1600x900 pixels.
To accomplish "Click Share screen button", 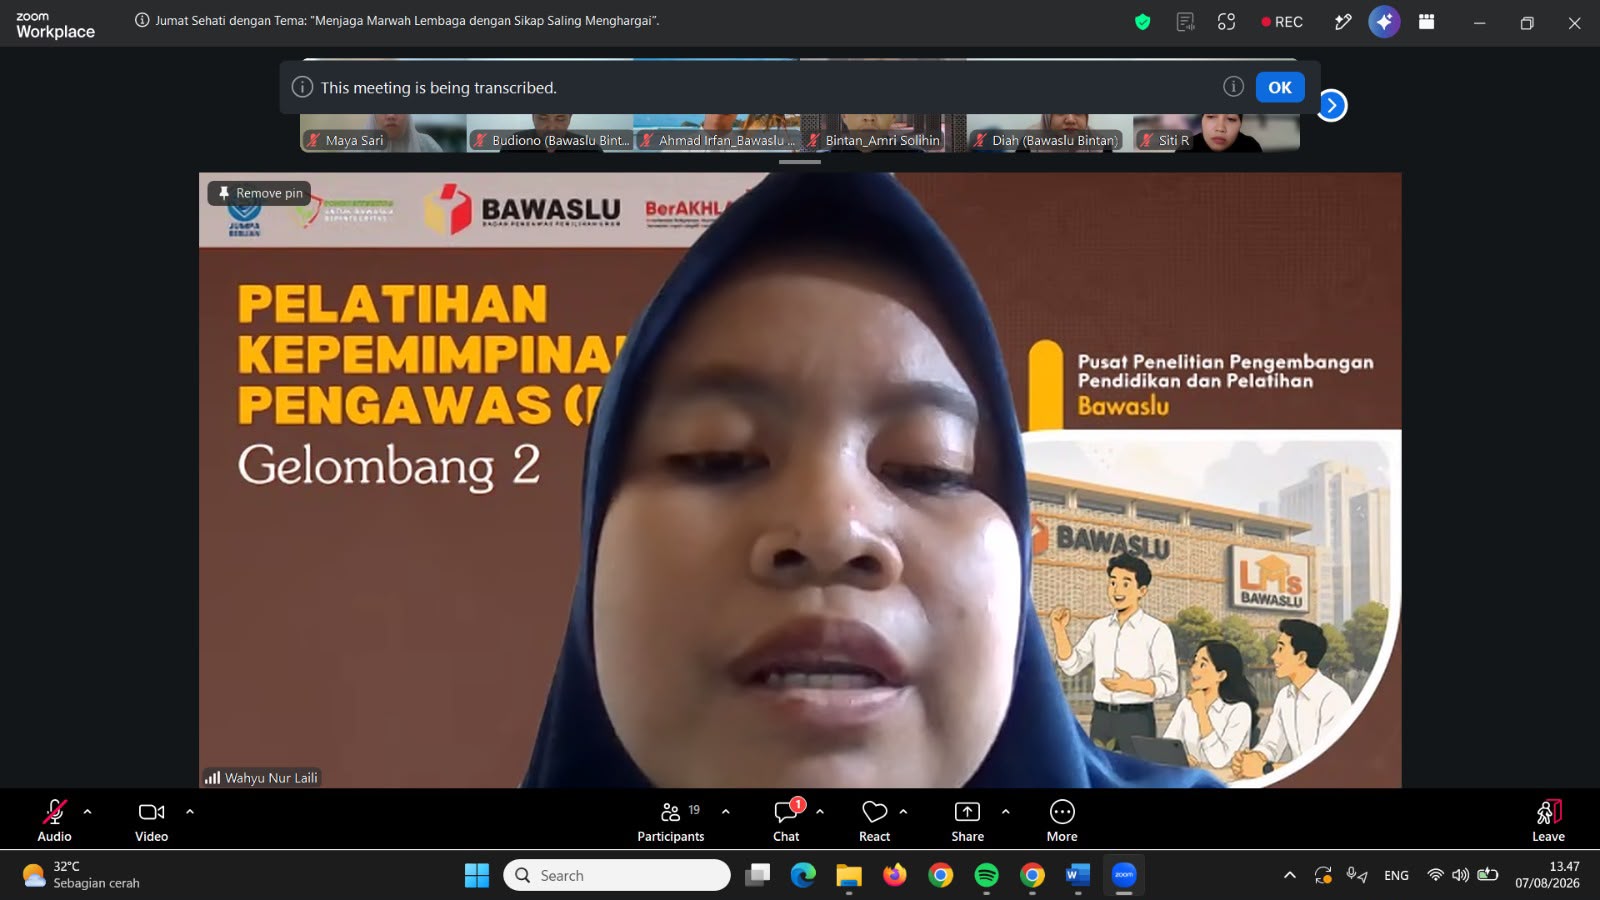I will (967, 820).
